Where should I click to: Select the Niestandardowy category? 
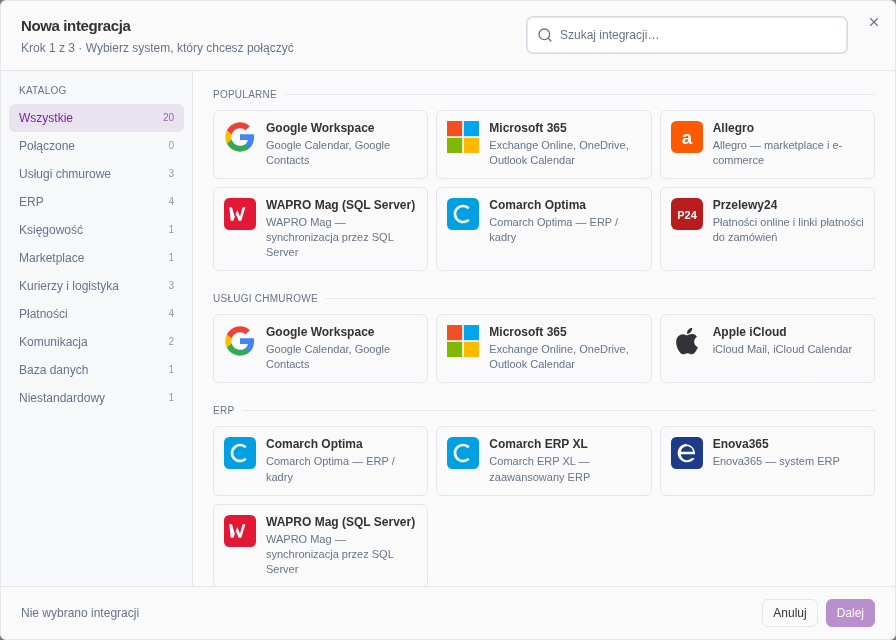[x=96, y=398]
